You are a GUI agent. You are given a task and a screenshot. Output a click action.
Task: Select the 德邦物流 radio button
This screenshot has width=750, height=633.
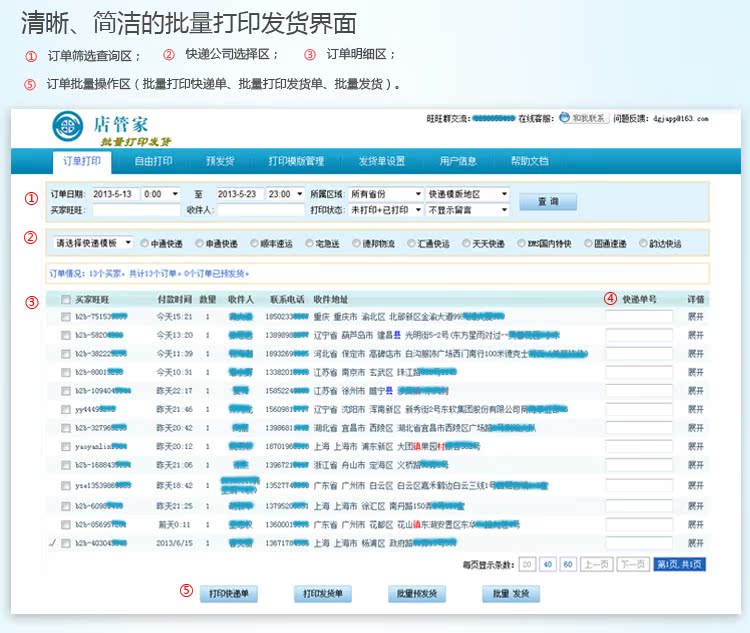pyautogui.click(x=356, y=244)
